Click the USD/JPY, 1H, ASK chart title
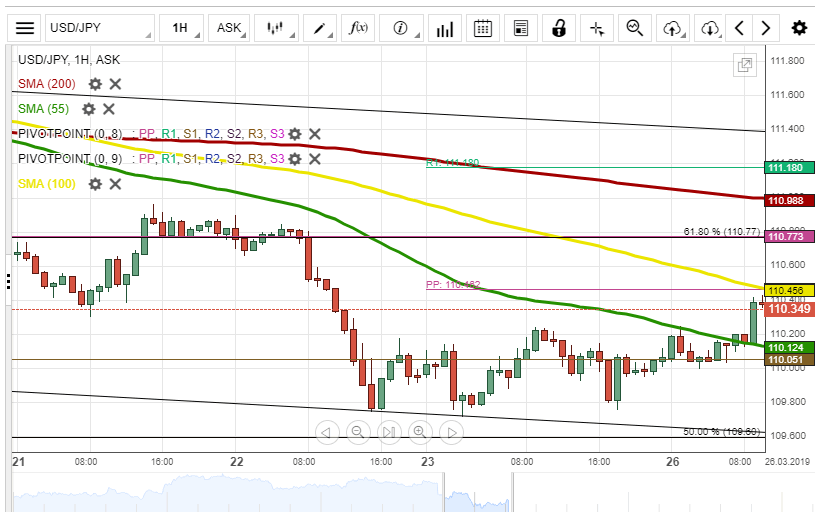816x530 pixels. point(69,60)
